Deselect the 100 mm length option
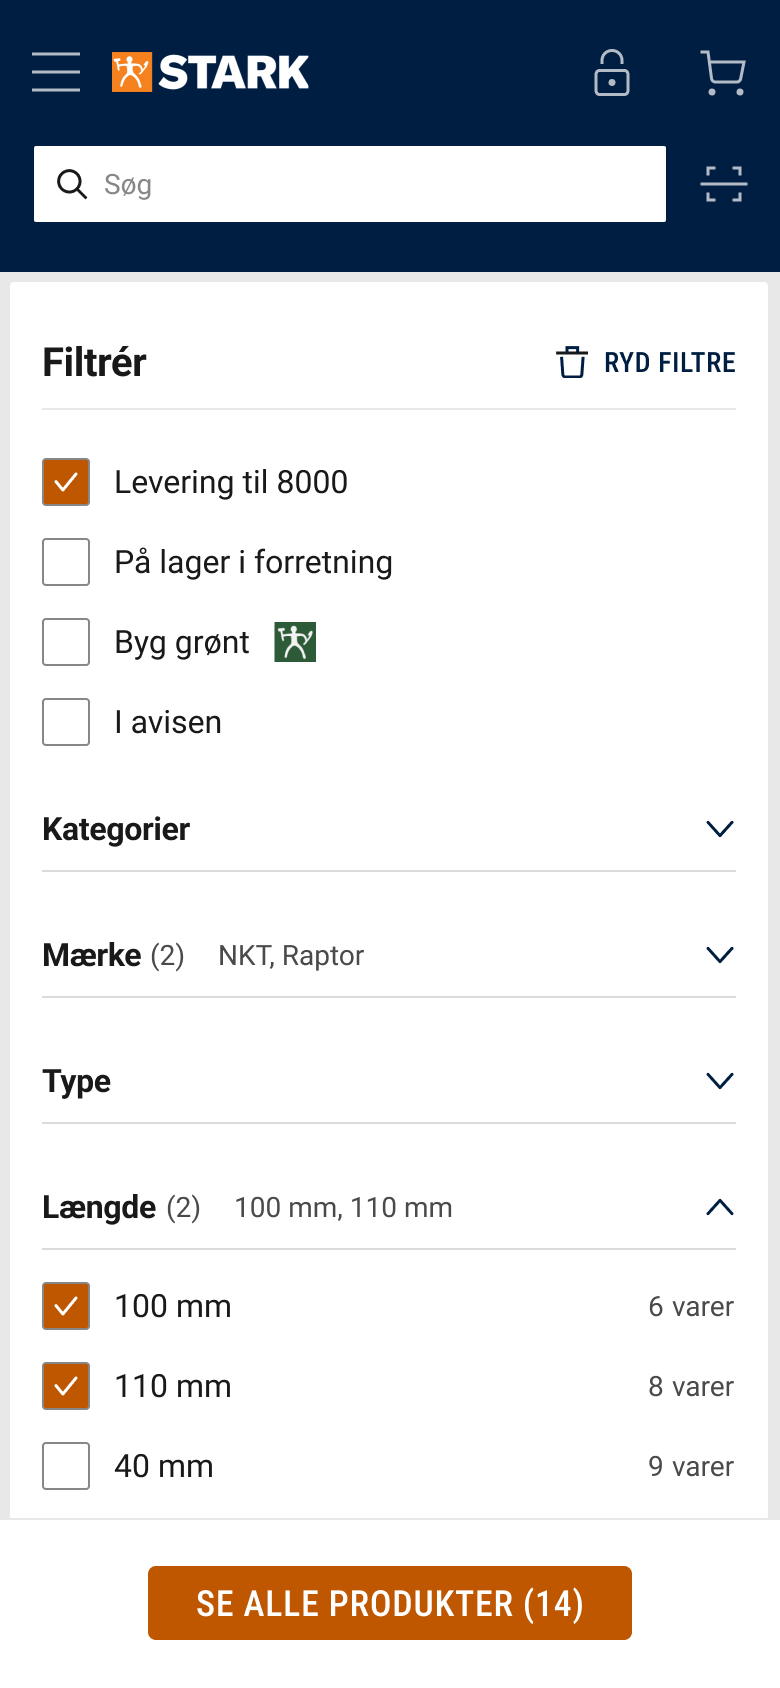Screen dimensions: 780x1688 tap(66, 1306)
